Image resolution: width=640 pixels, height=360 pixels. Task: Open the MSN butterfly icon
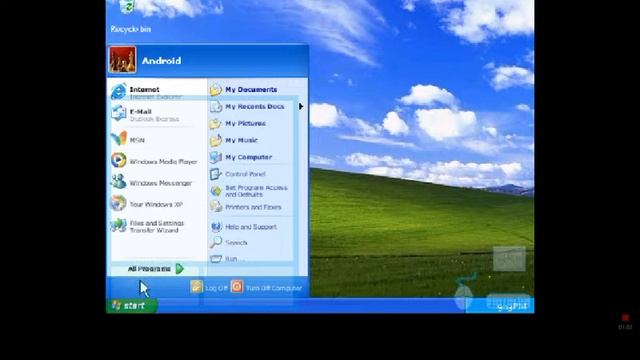click(x=118, y=139)
